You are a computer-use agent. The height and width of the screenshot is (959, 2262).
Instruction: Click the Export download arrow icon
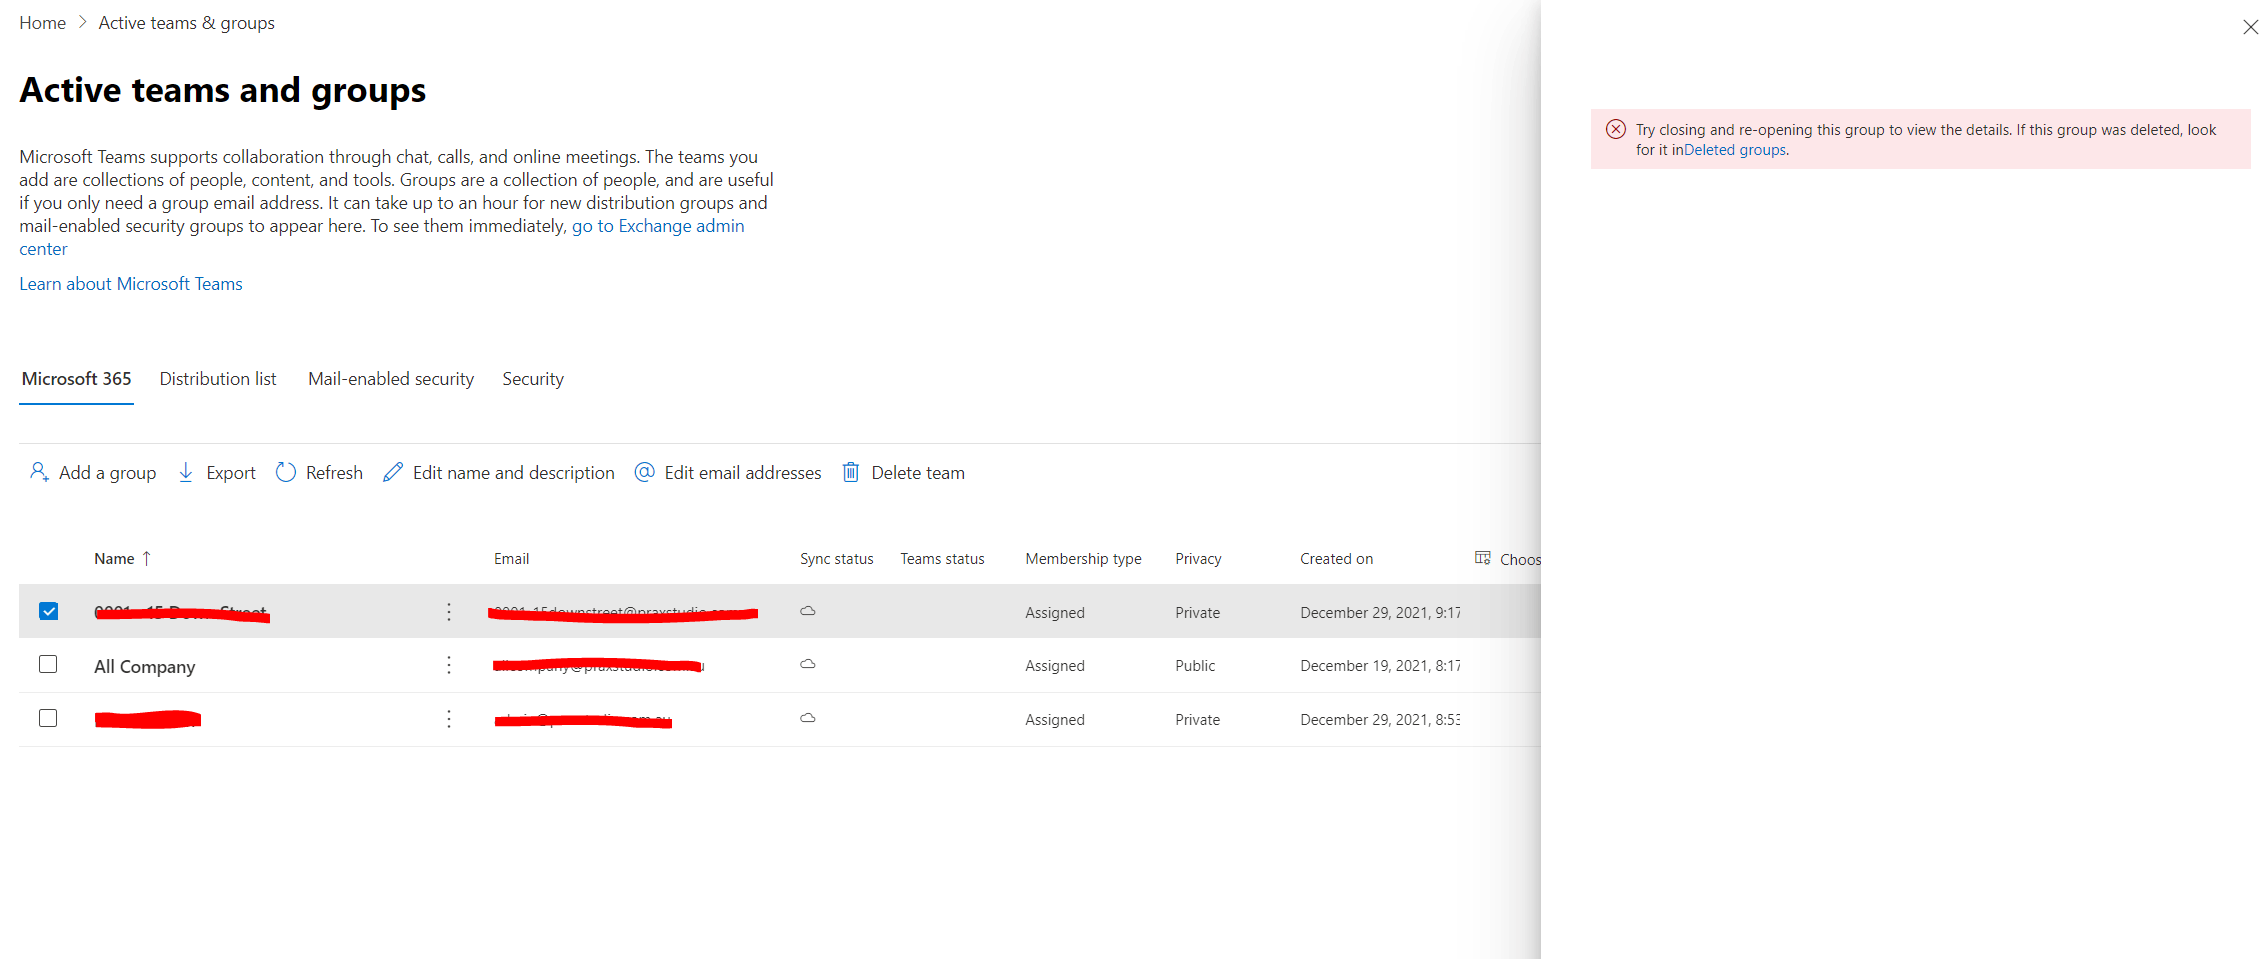click(186, 472)
